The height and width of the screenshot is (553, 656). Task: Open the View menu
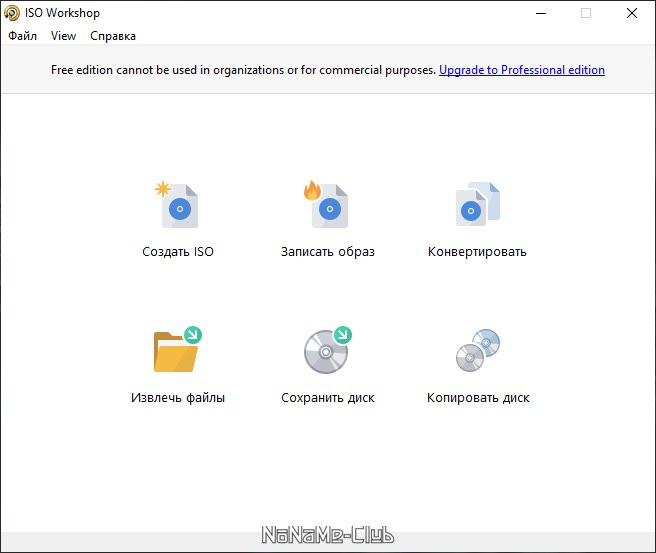tap(63, 36)
